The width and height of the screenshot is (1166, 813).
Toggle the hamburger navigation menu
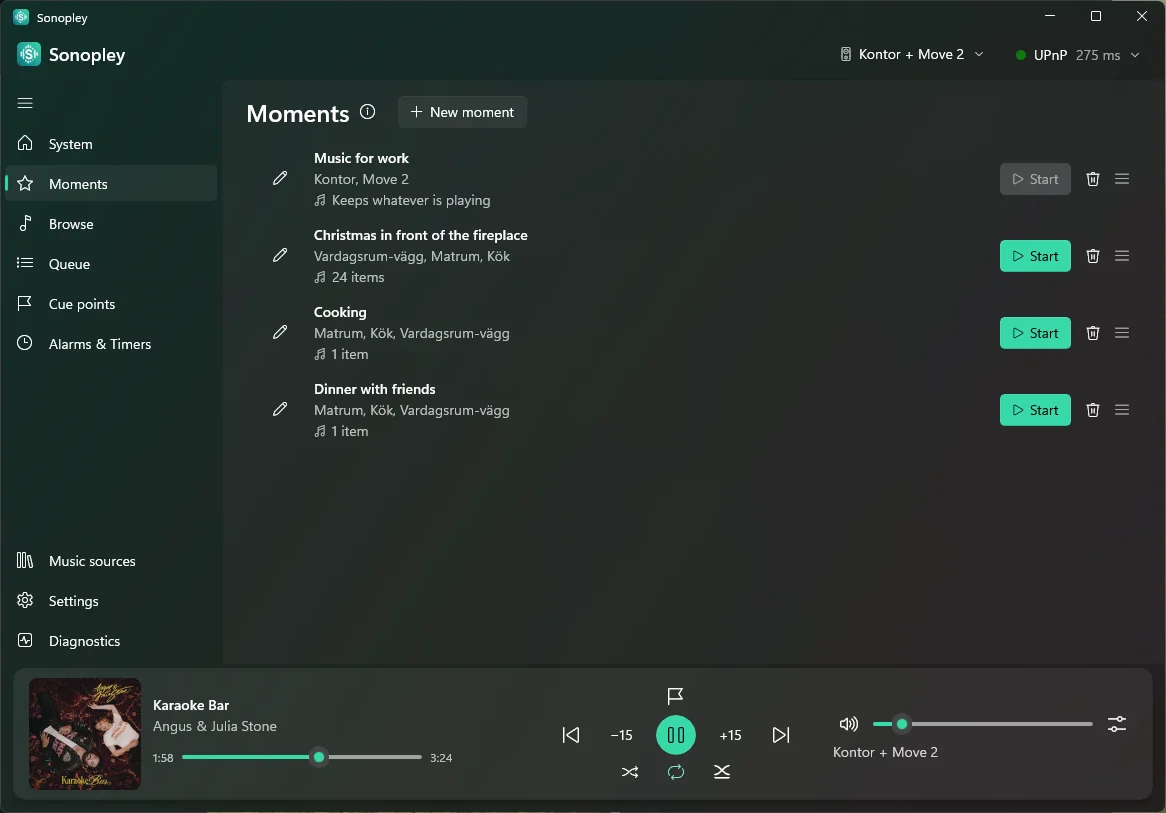25,103
